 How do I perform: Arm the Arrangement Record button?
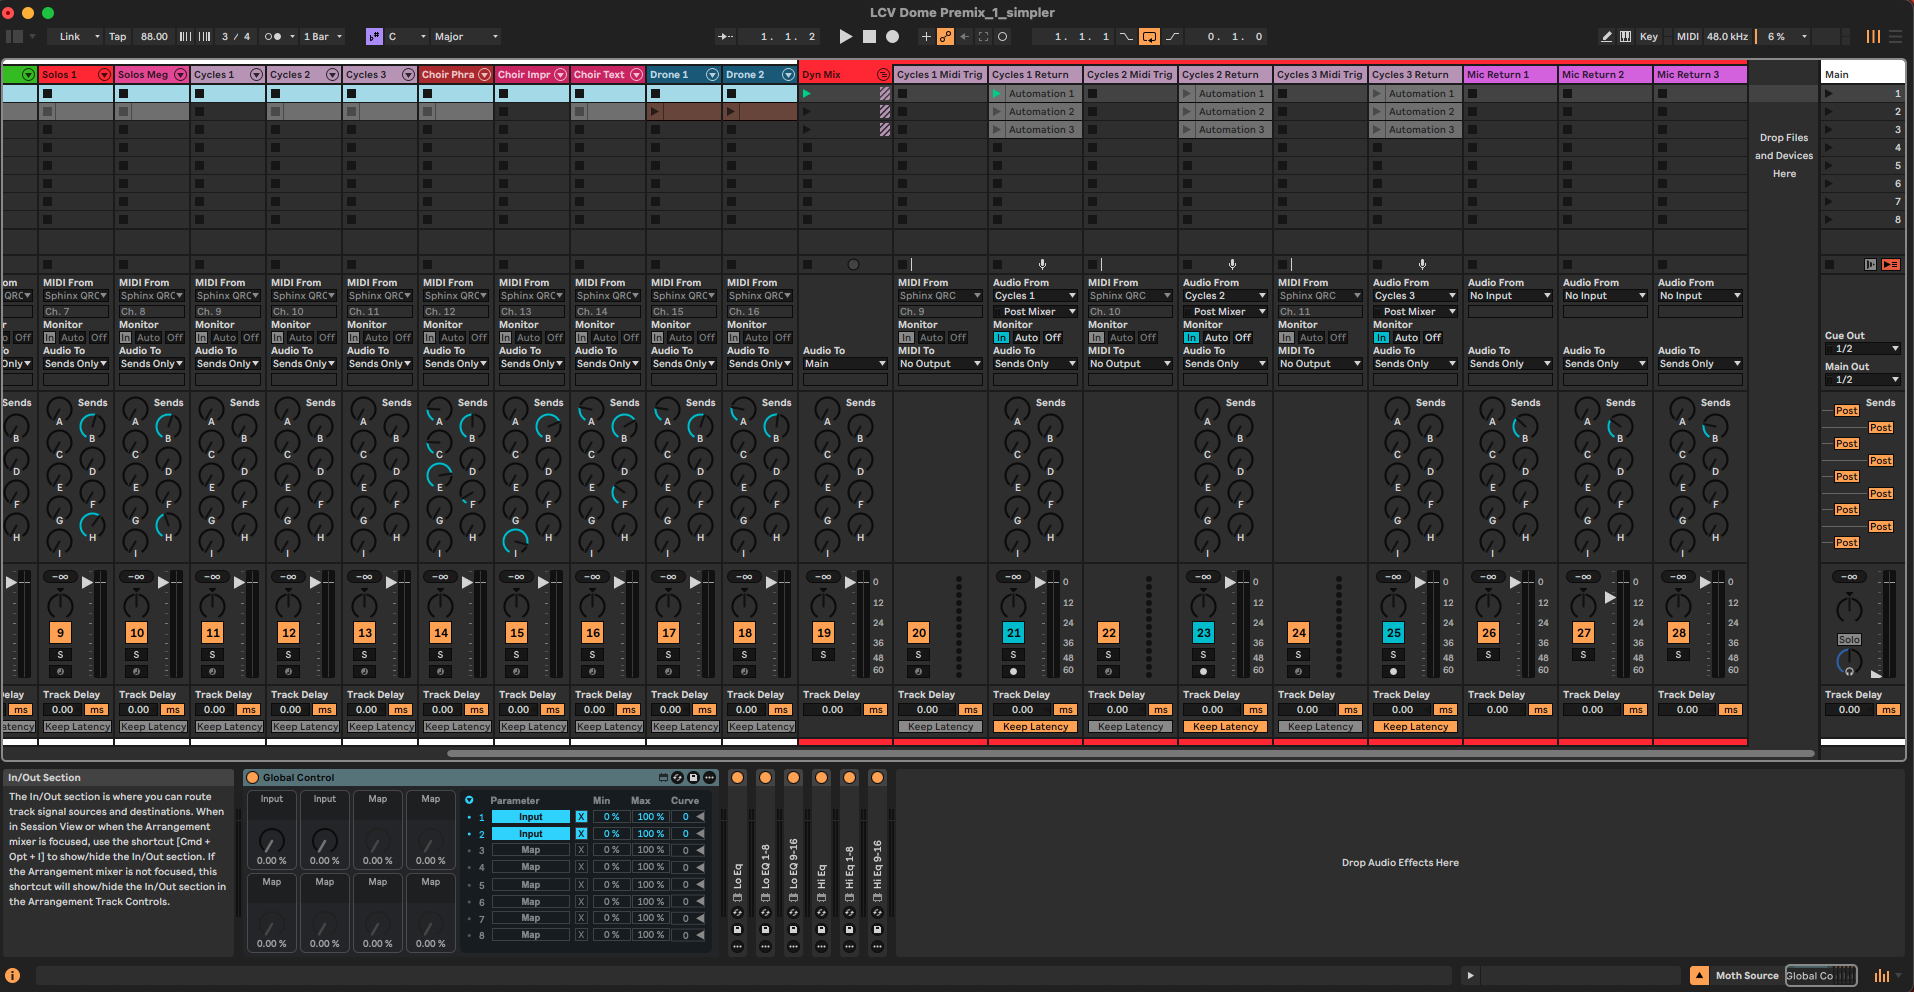coord(892,37)
